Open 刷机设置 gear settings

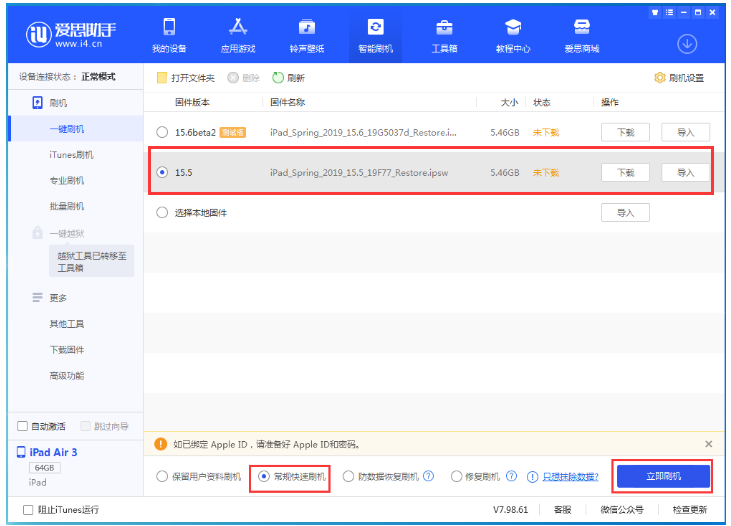(x=660, y=78)
